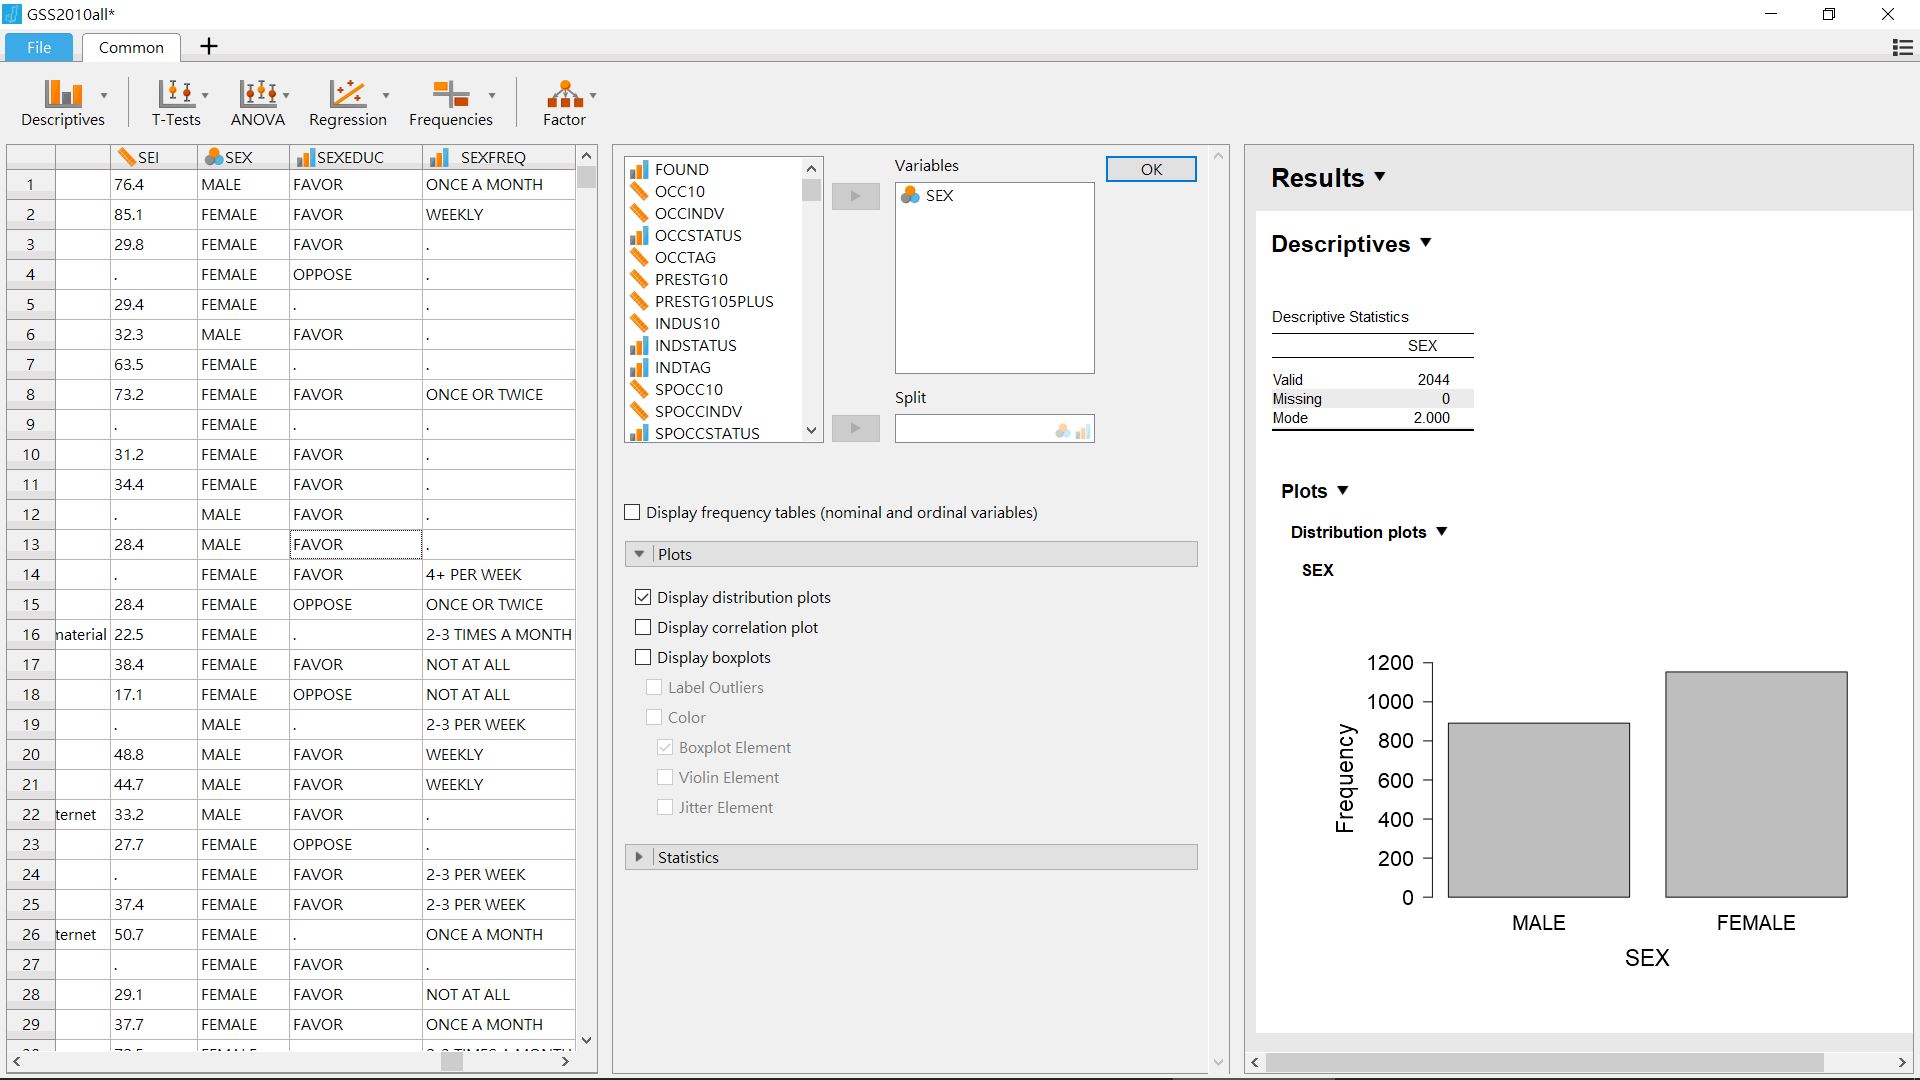Enable Display frequency tables checkbox
The width and height of the screenshot is (1920, 1080).
tap(633, 512)
